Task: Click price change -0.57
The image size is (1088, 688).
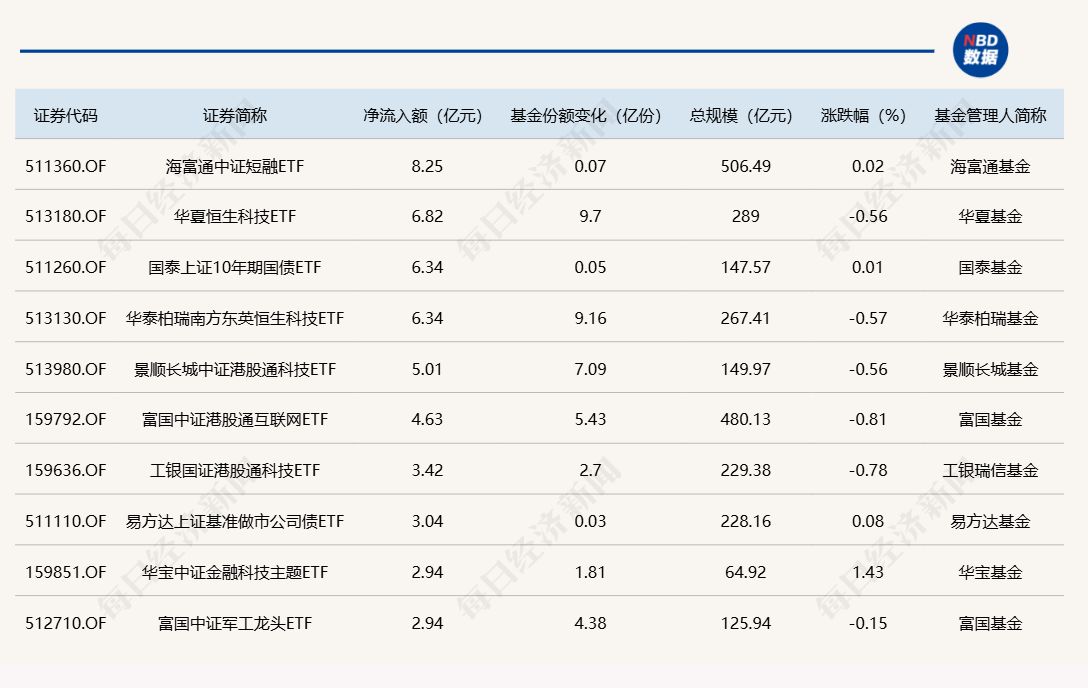Action: (x=868, y=318)
